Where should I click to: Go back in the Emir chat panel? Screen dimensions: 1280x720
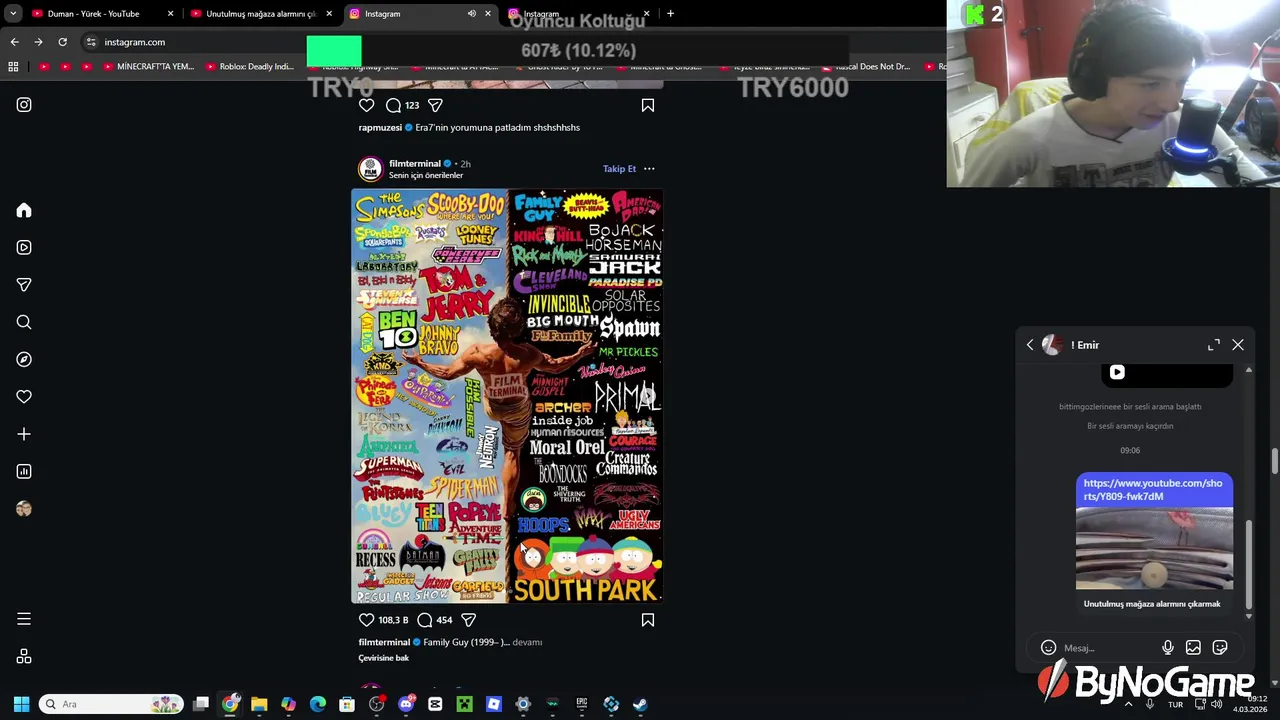[x=1030, y=345]
